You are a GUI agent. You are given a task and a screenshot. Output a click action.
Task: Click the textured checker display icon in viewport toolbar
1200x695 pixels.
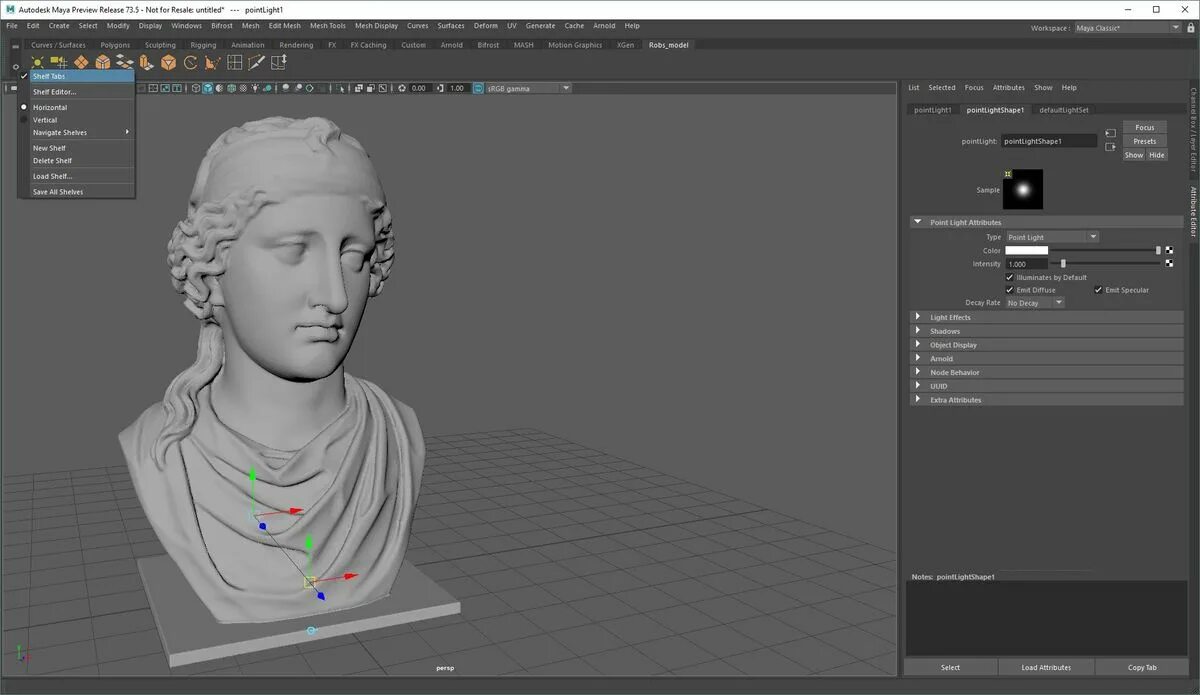pos(243,88)
